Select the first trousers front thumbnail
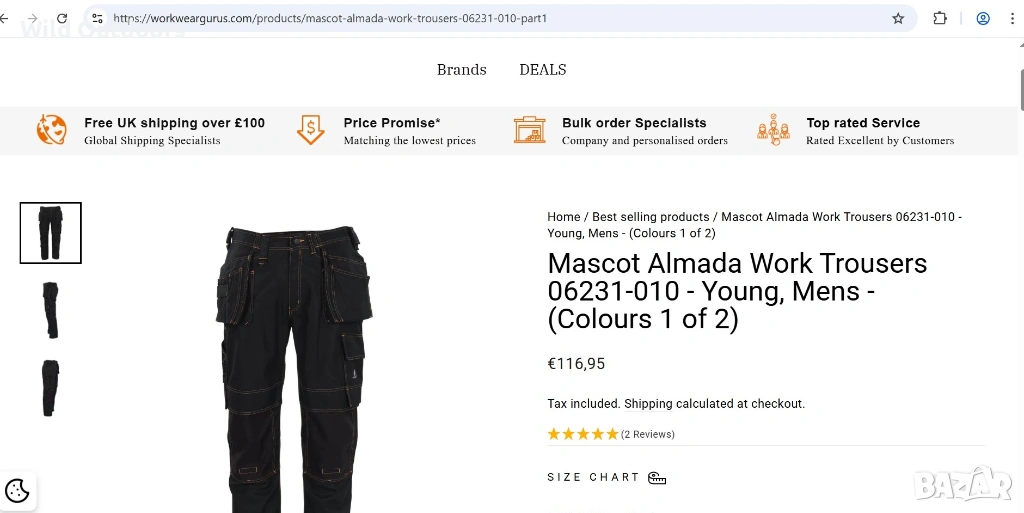The height and width of the screenshot is (513, 1024). (50, 233)
